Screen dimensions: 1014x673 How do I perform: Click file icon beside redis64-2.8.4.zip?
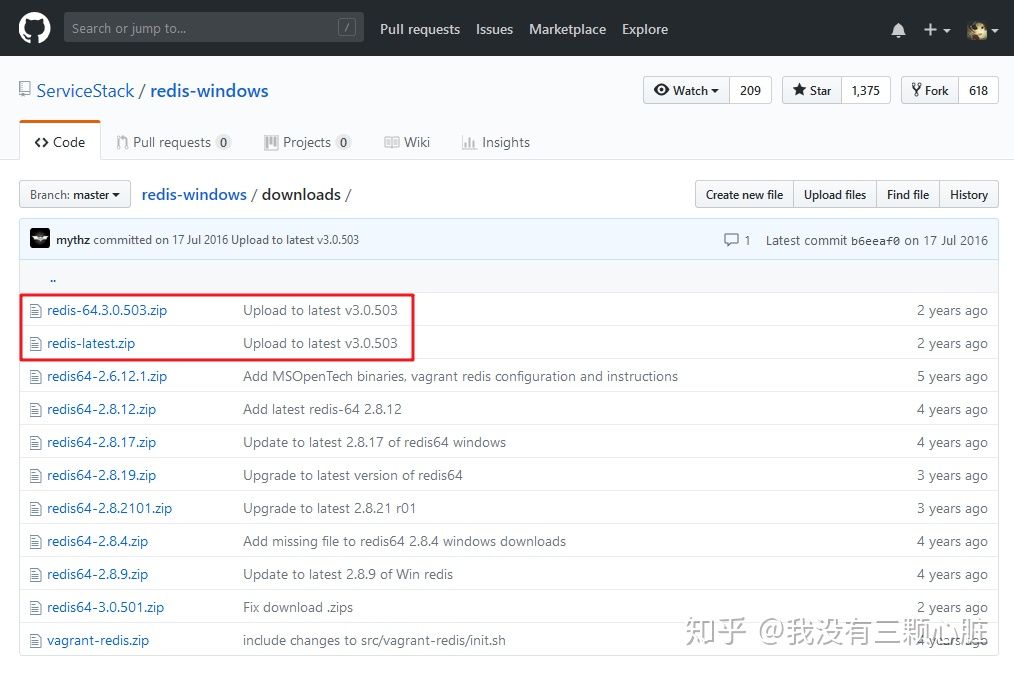click(36, 542)
